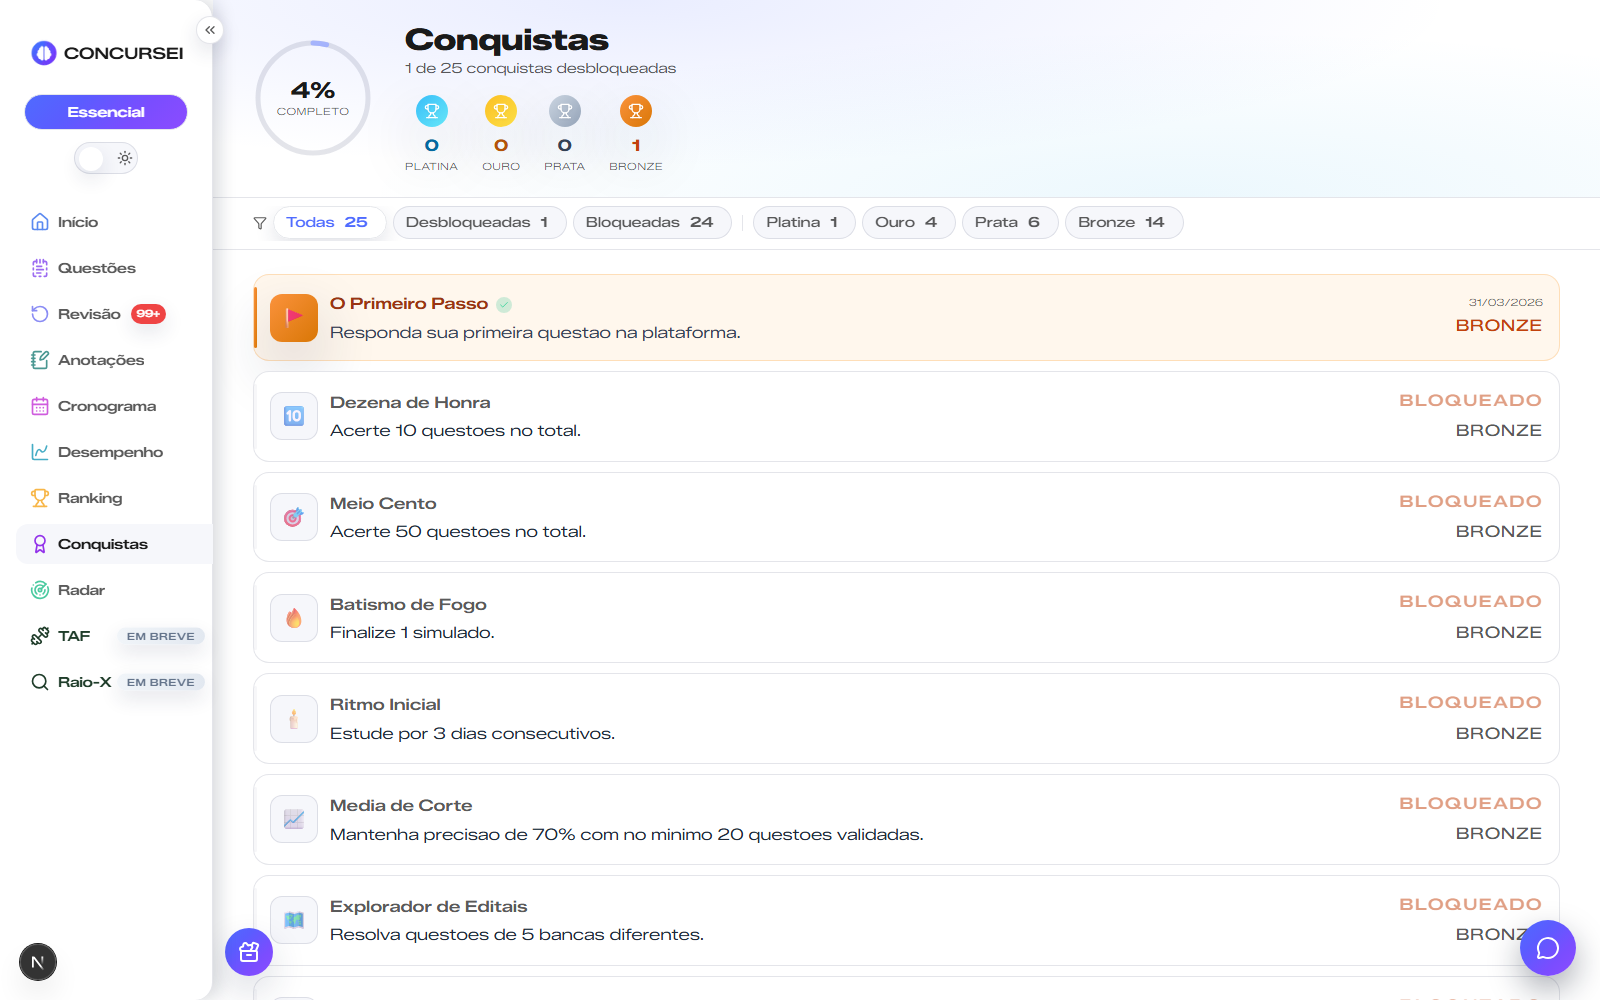Open the chat support bubble
This screenshot has height=1000, width=1600.
tap(1547, 948)
